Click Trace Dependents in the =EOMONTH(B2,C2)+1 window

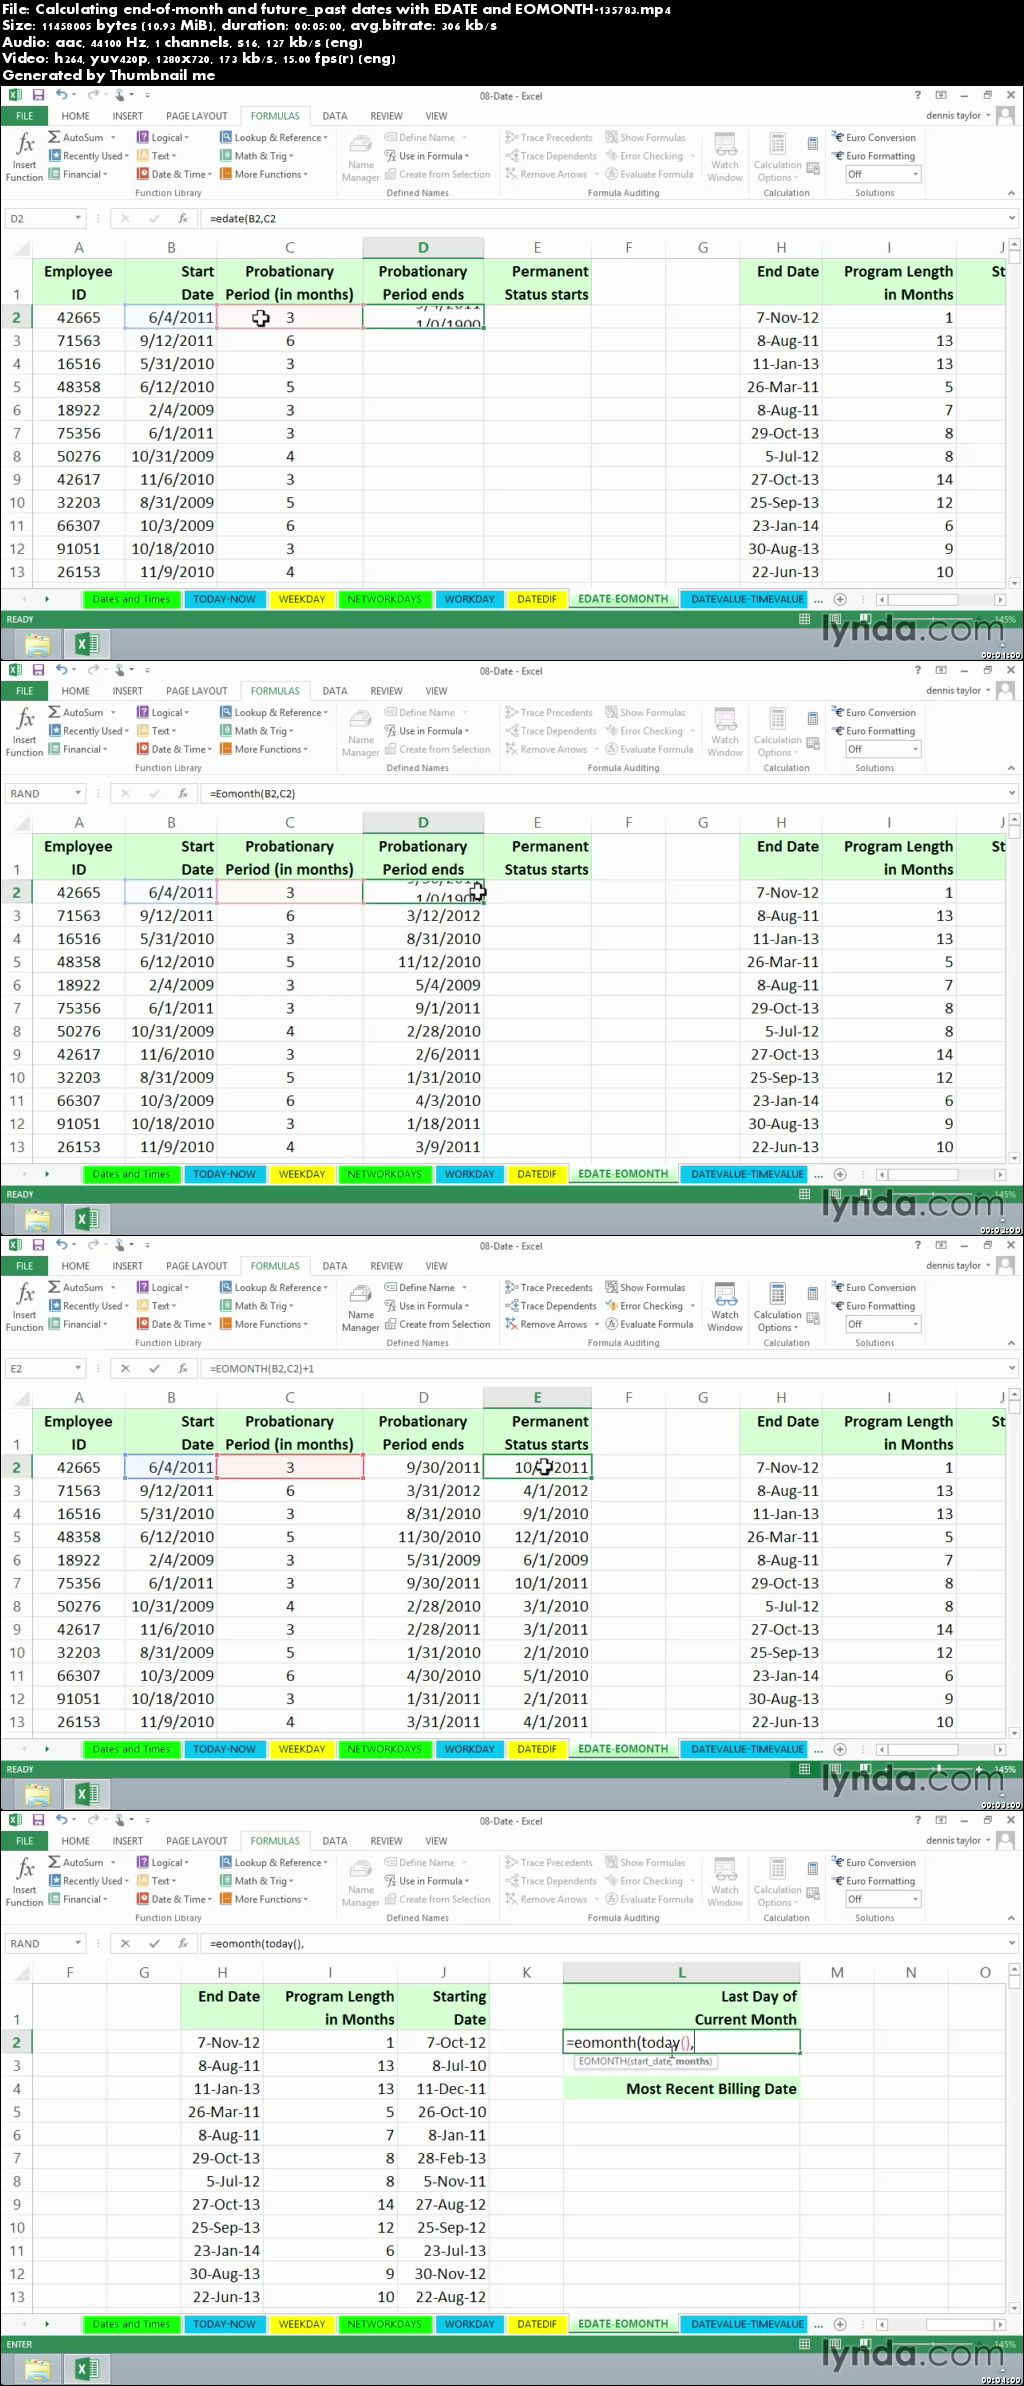(551, 1306)
